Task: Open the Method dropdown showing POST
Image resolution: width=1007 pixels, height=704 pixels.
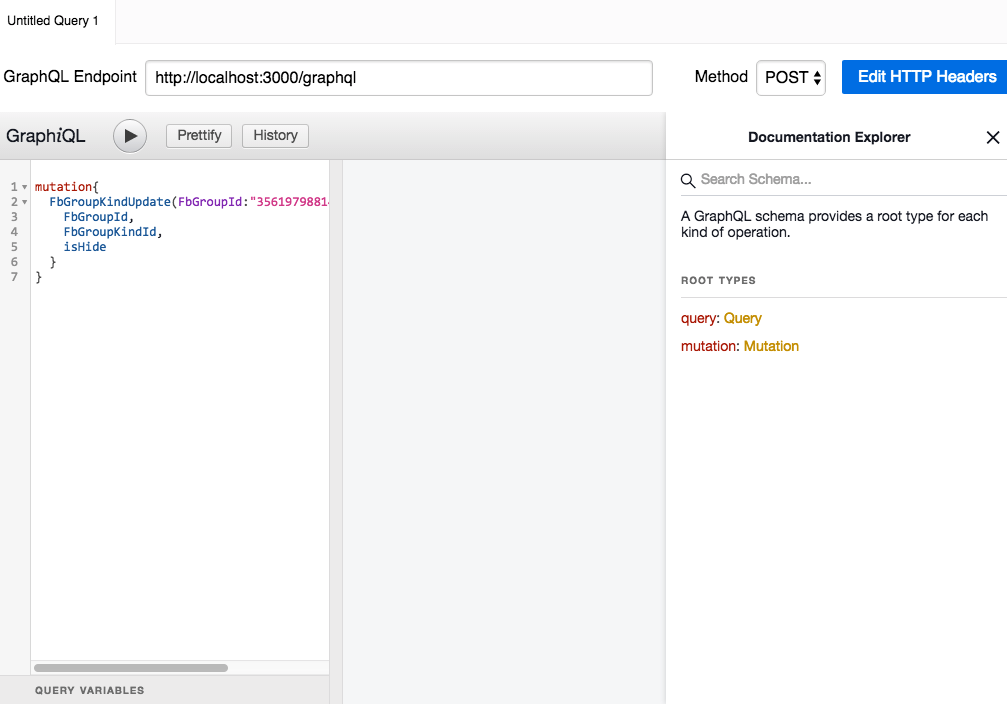Action: point(790,77)
